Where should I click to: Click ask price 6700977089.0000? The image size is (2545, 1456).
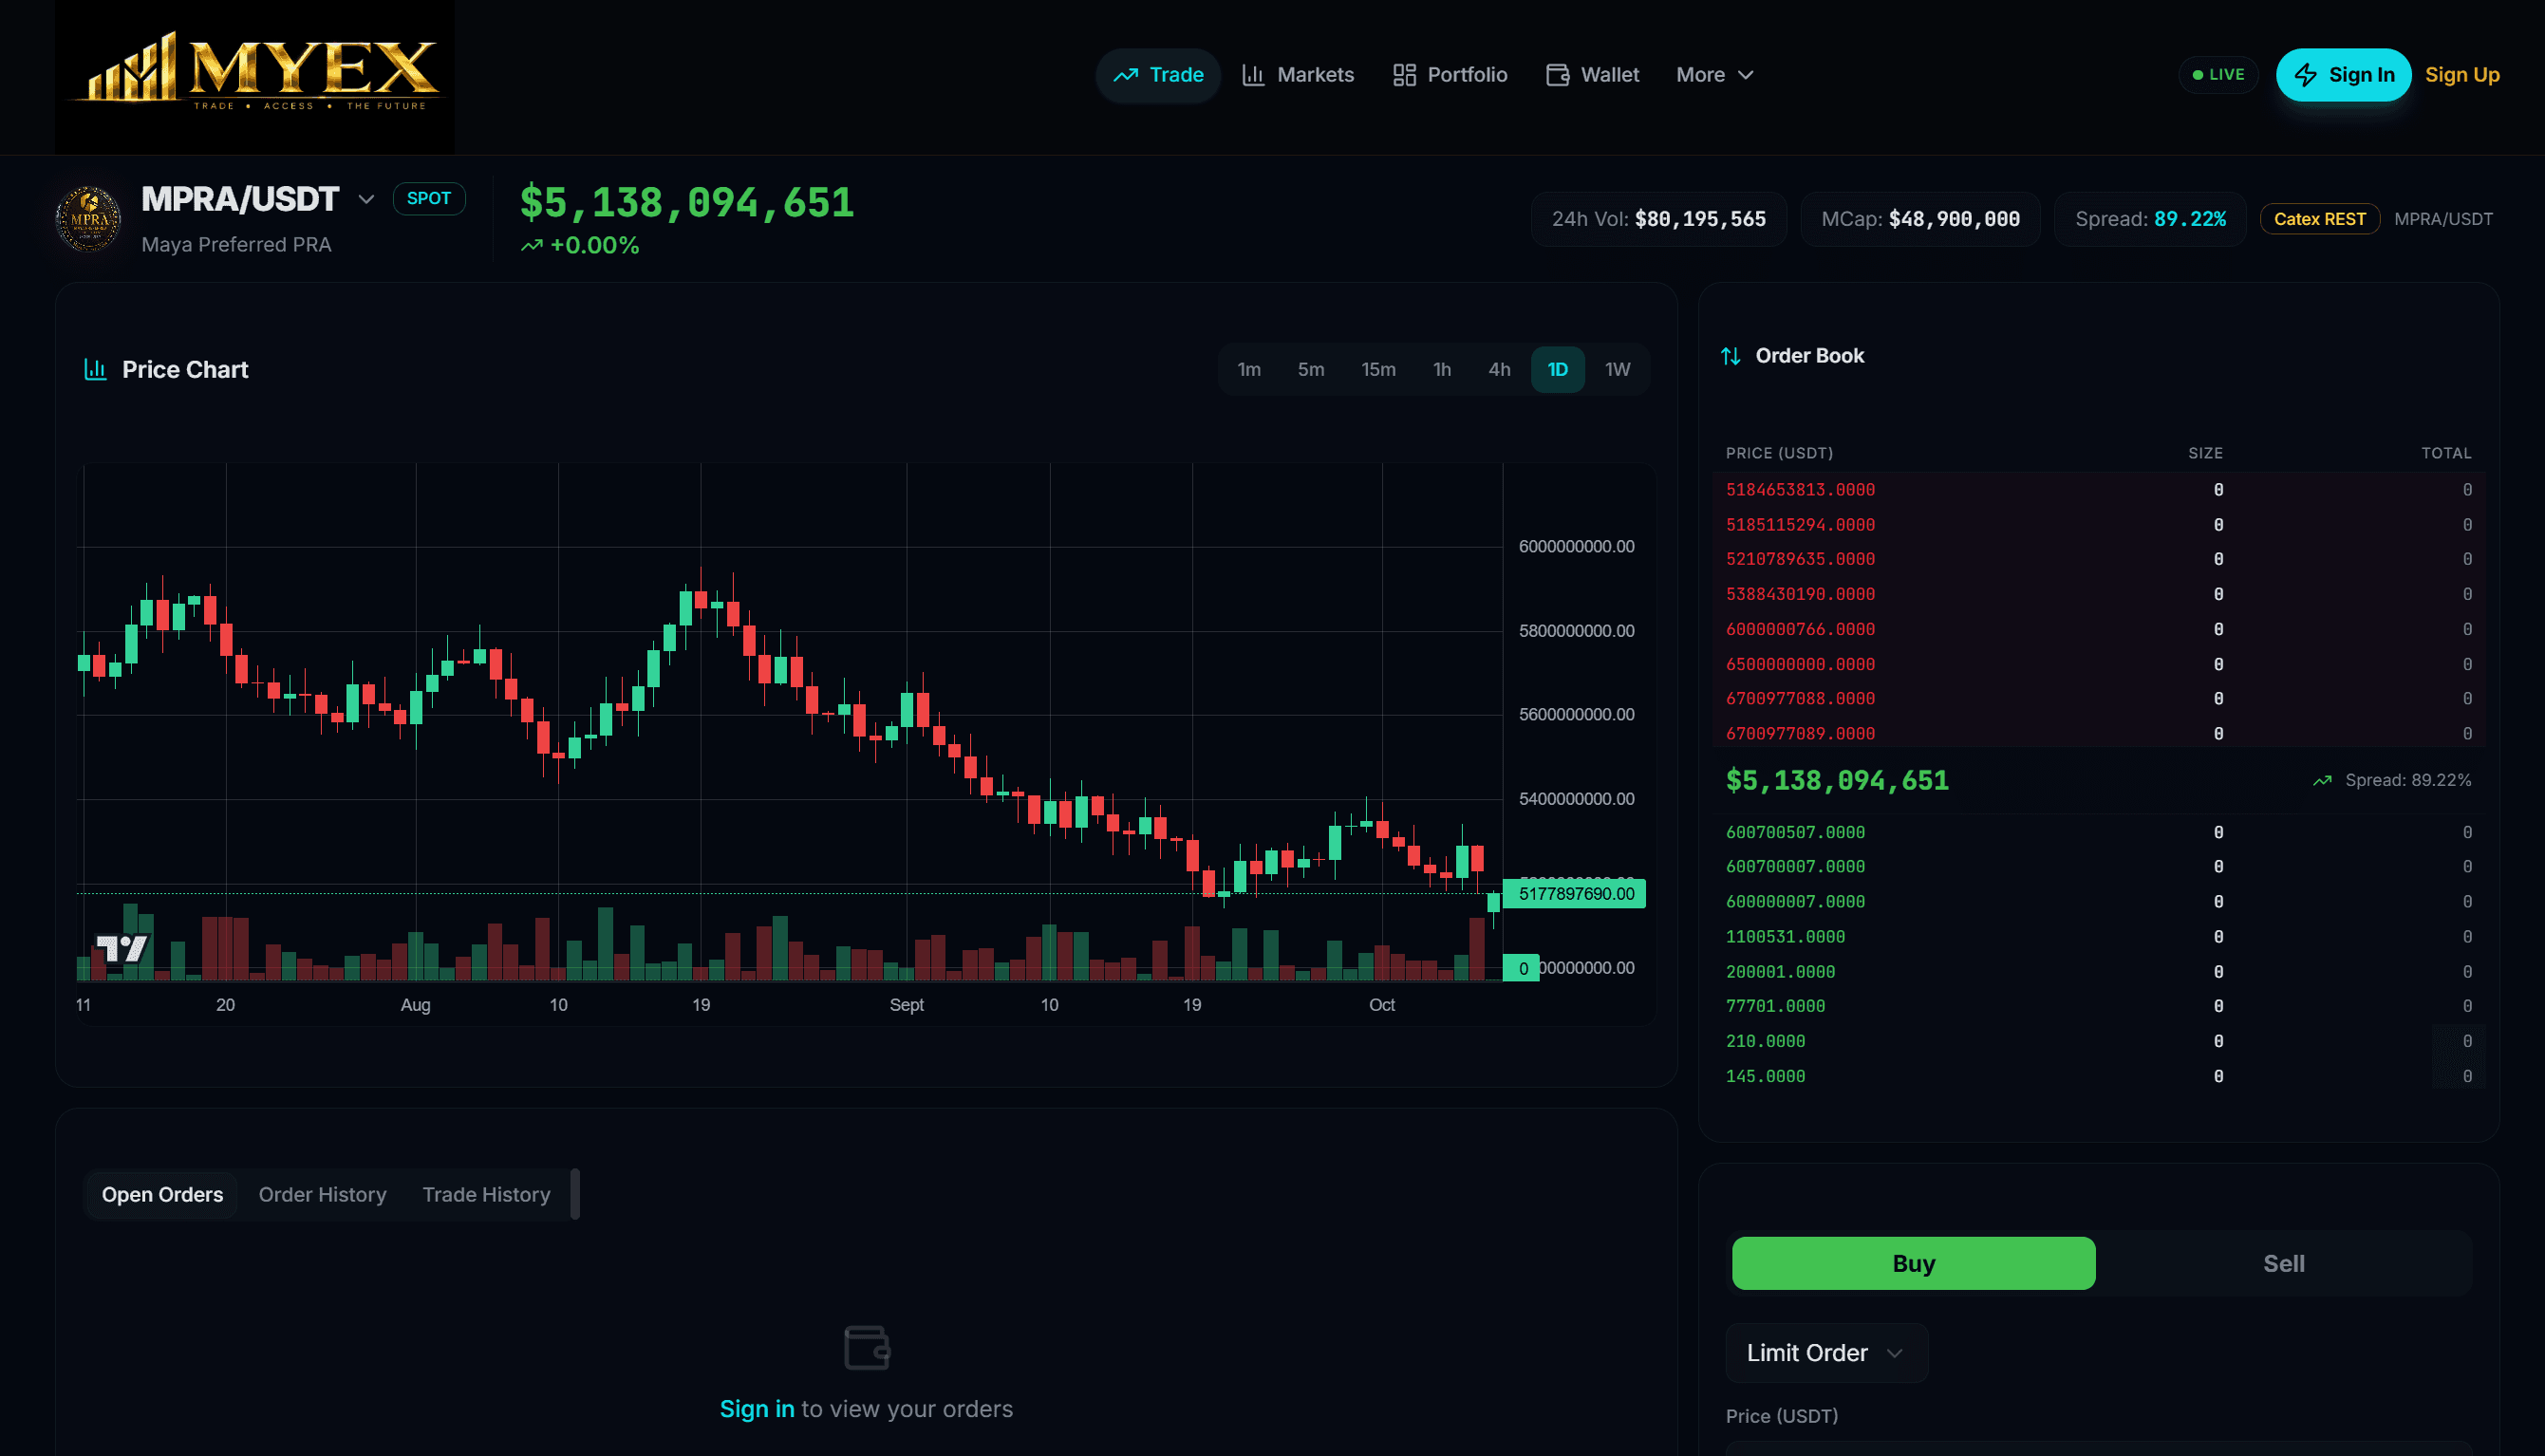[x=1800, y=733]
